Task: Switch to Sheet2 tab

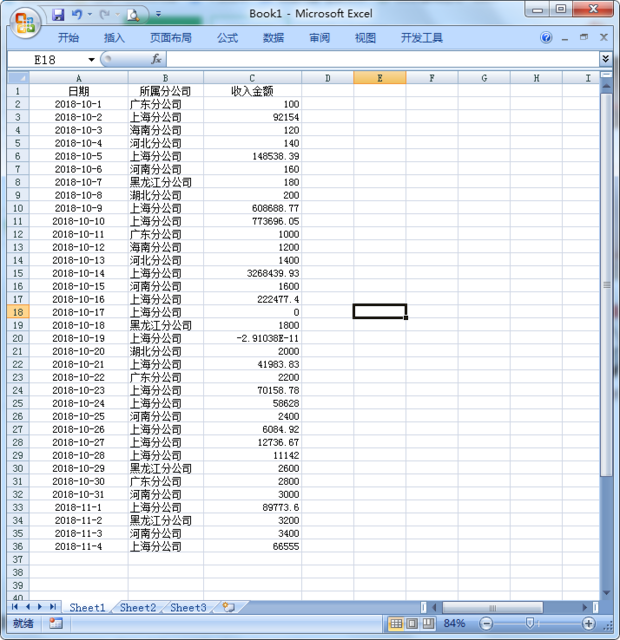Action: [138, 607]
